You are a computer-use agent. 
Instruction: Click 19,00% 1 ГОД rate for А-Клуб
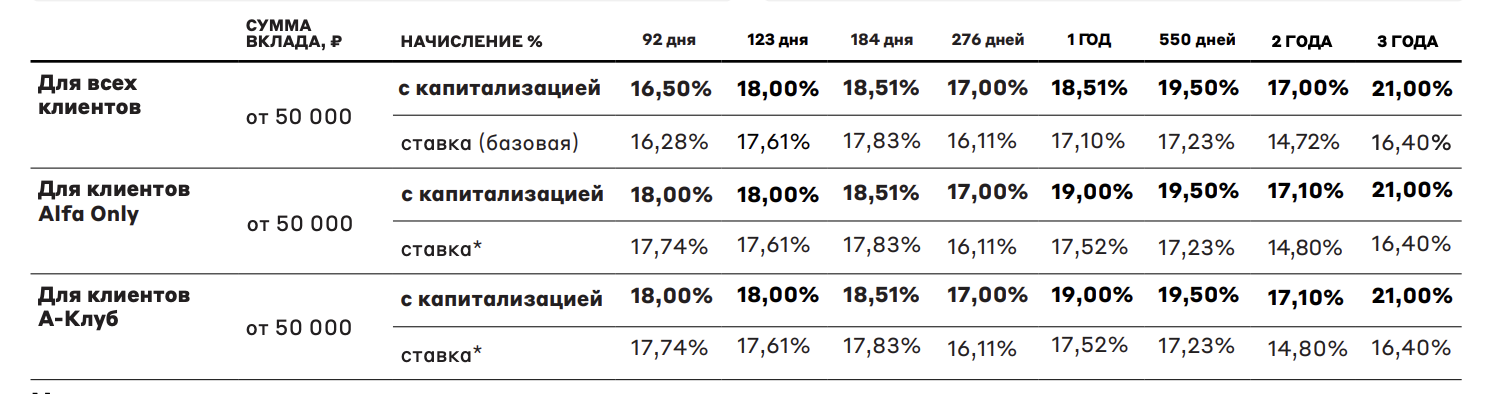(1089, 296)
